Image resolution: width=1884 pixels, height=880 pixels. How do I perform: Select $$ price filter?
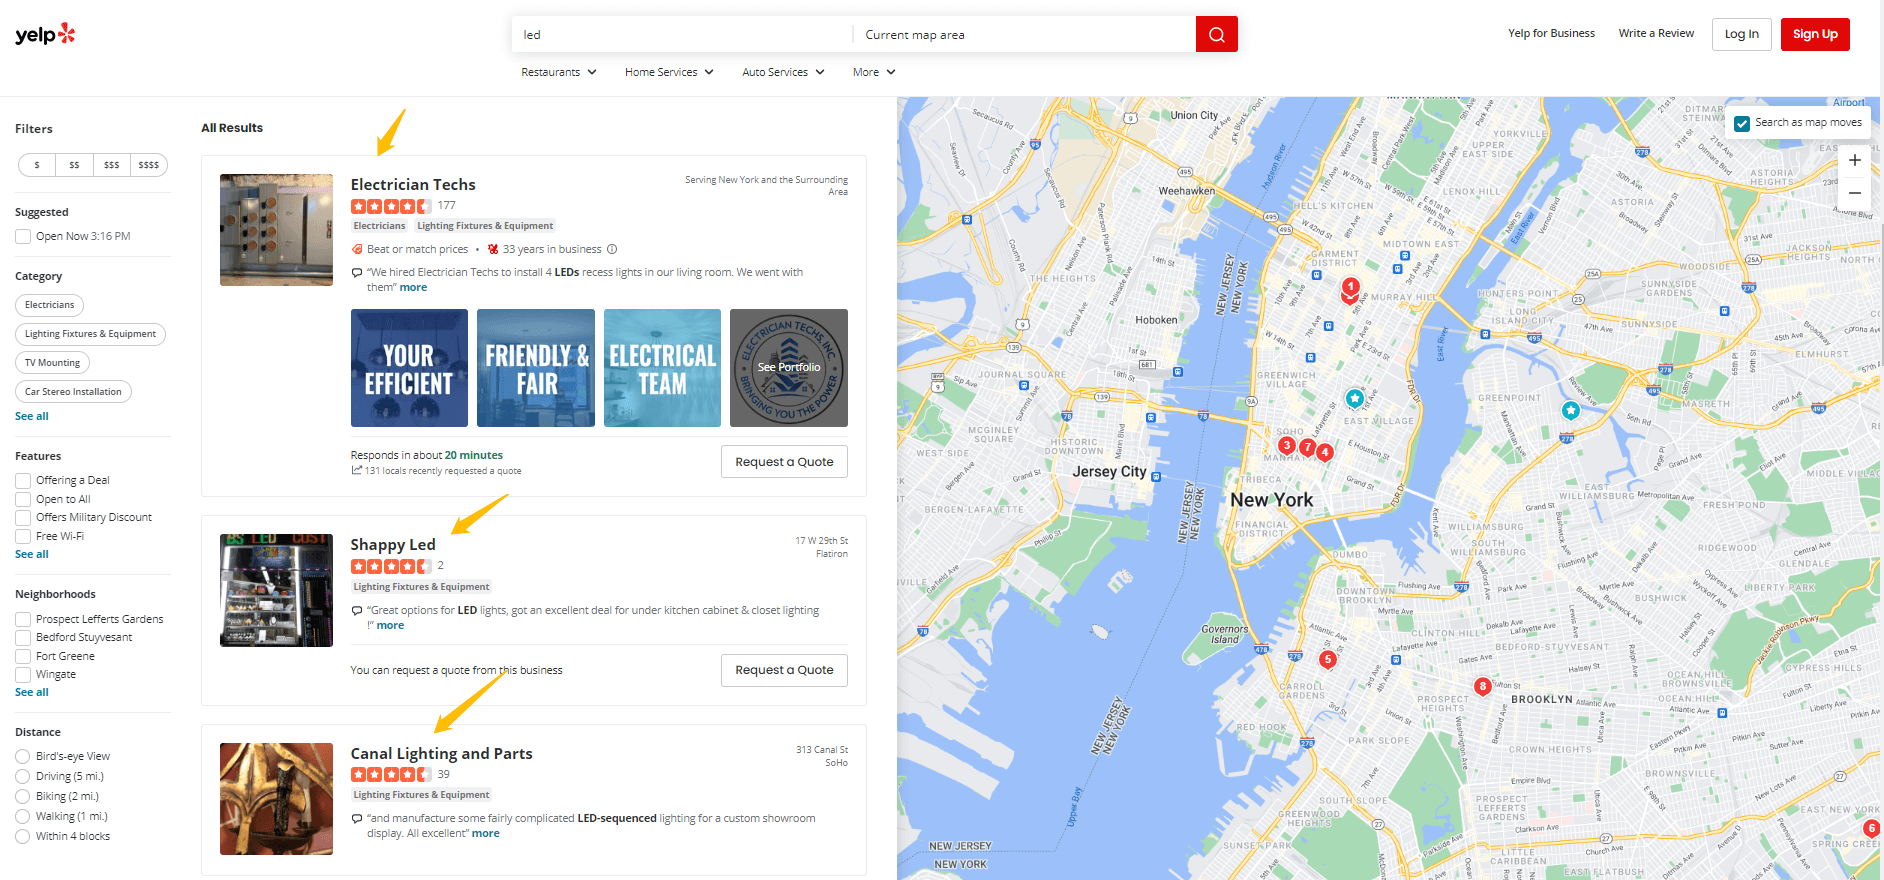74,165
